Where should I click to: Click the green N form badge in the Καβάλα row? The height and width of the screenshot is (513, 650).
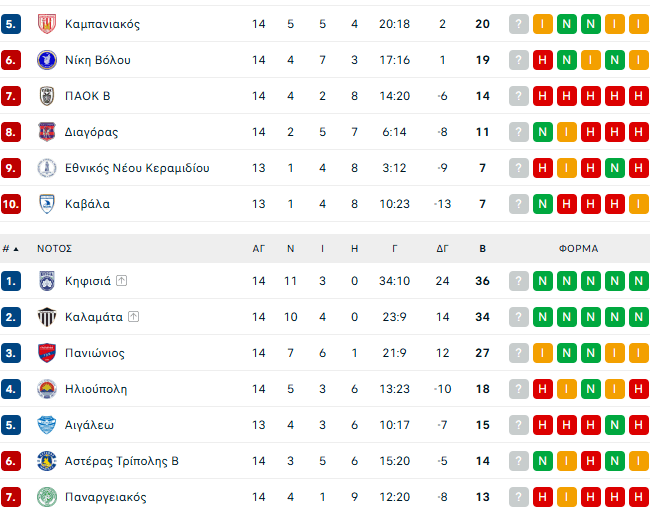coord(542,204)
